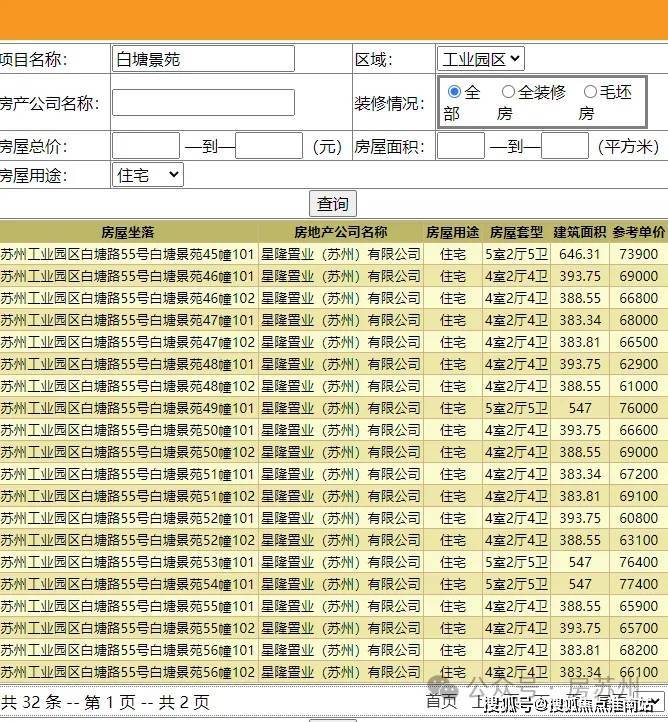The height and width of the screenshot is (722, 668).
Task: Click the 房屋用途 column header
Action: click(x=453, y=232)
